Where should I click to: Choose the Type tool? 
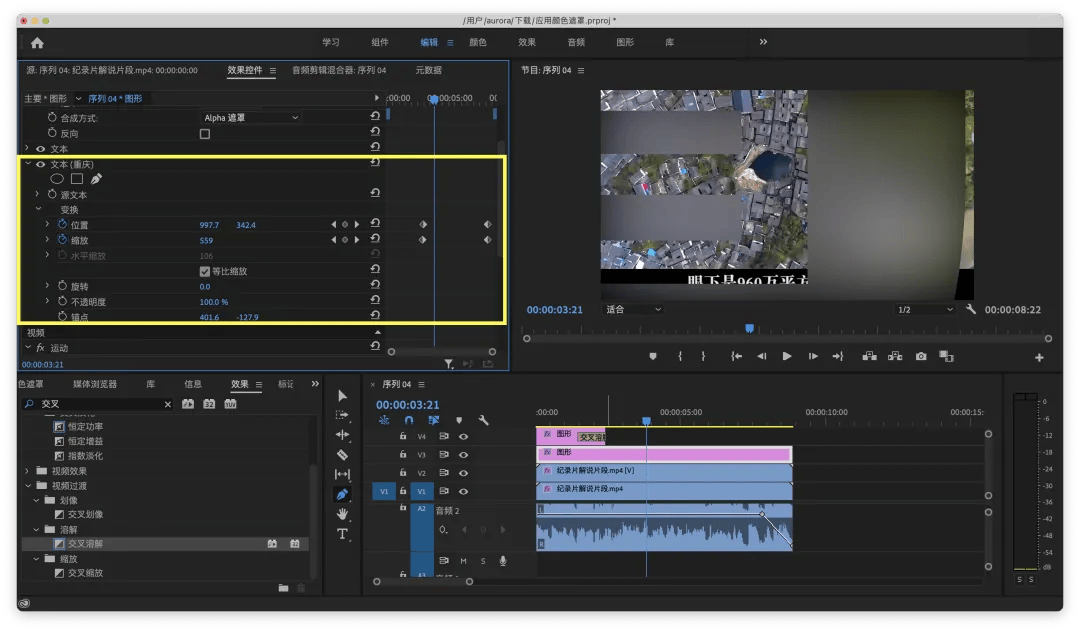(x=342, y=534)
